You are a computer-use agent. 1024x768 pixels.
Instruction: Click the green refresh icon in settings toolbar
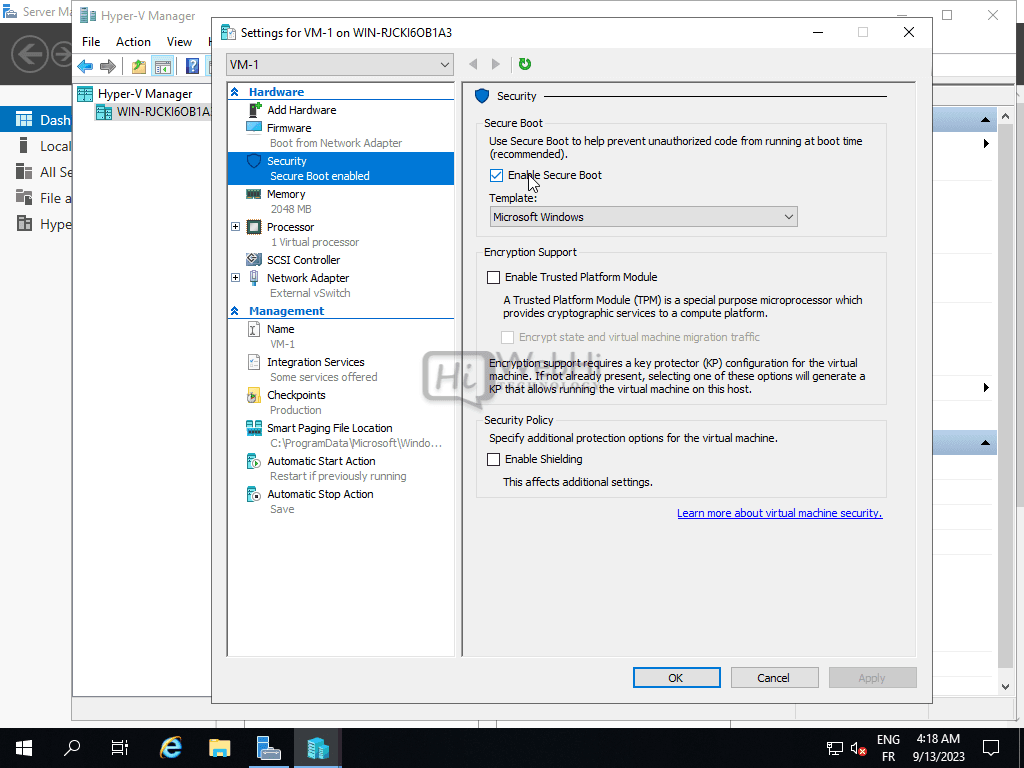(524, 64)
